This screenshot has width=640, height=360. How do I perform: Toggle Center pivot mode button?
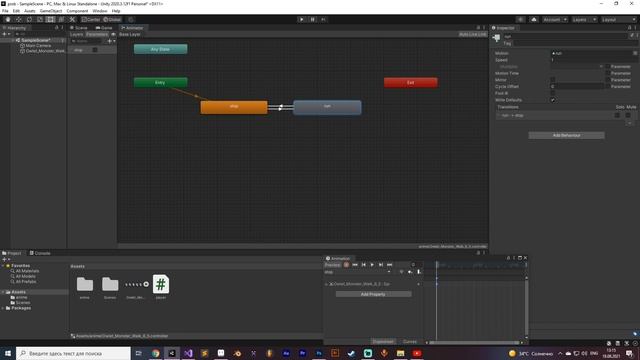coord(91,20)
